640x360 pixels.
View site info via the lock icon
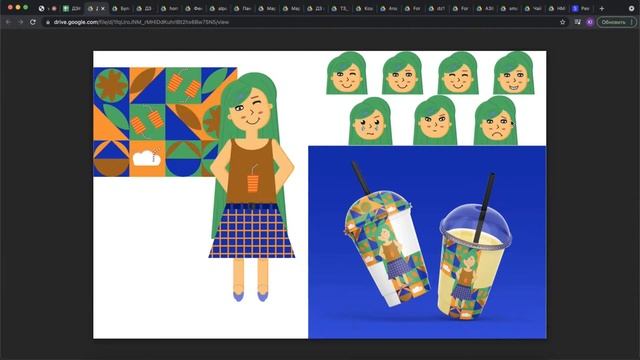pyautogui.click(x=48, y=22)
